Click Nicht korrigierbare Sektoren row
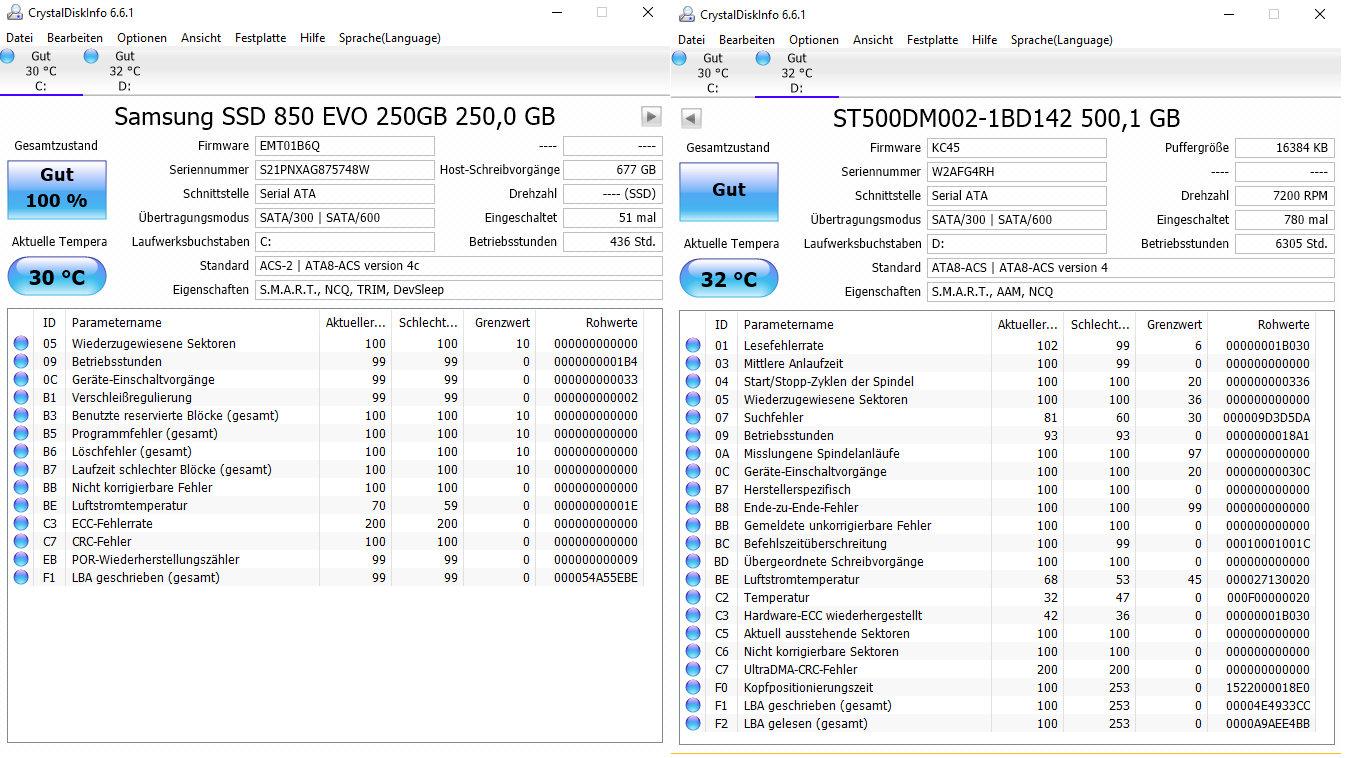1348x758 pixels. click(x=998, y=651)
